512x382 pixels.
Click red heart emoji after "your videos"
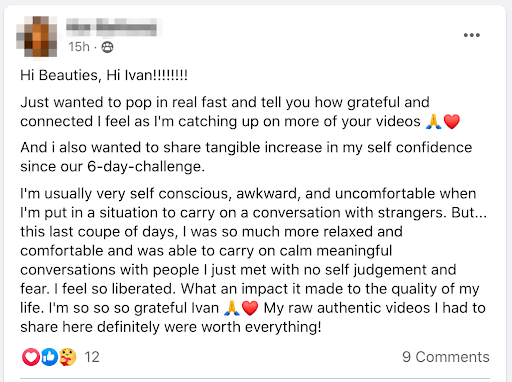452,122
